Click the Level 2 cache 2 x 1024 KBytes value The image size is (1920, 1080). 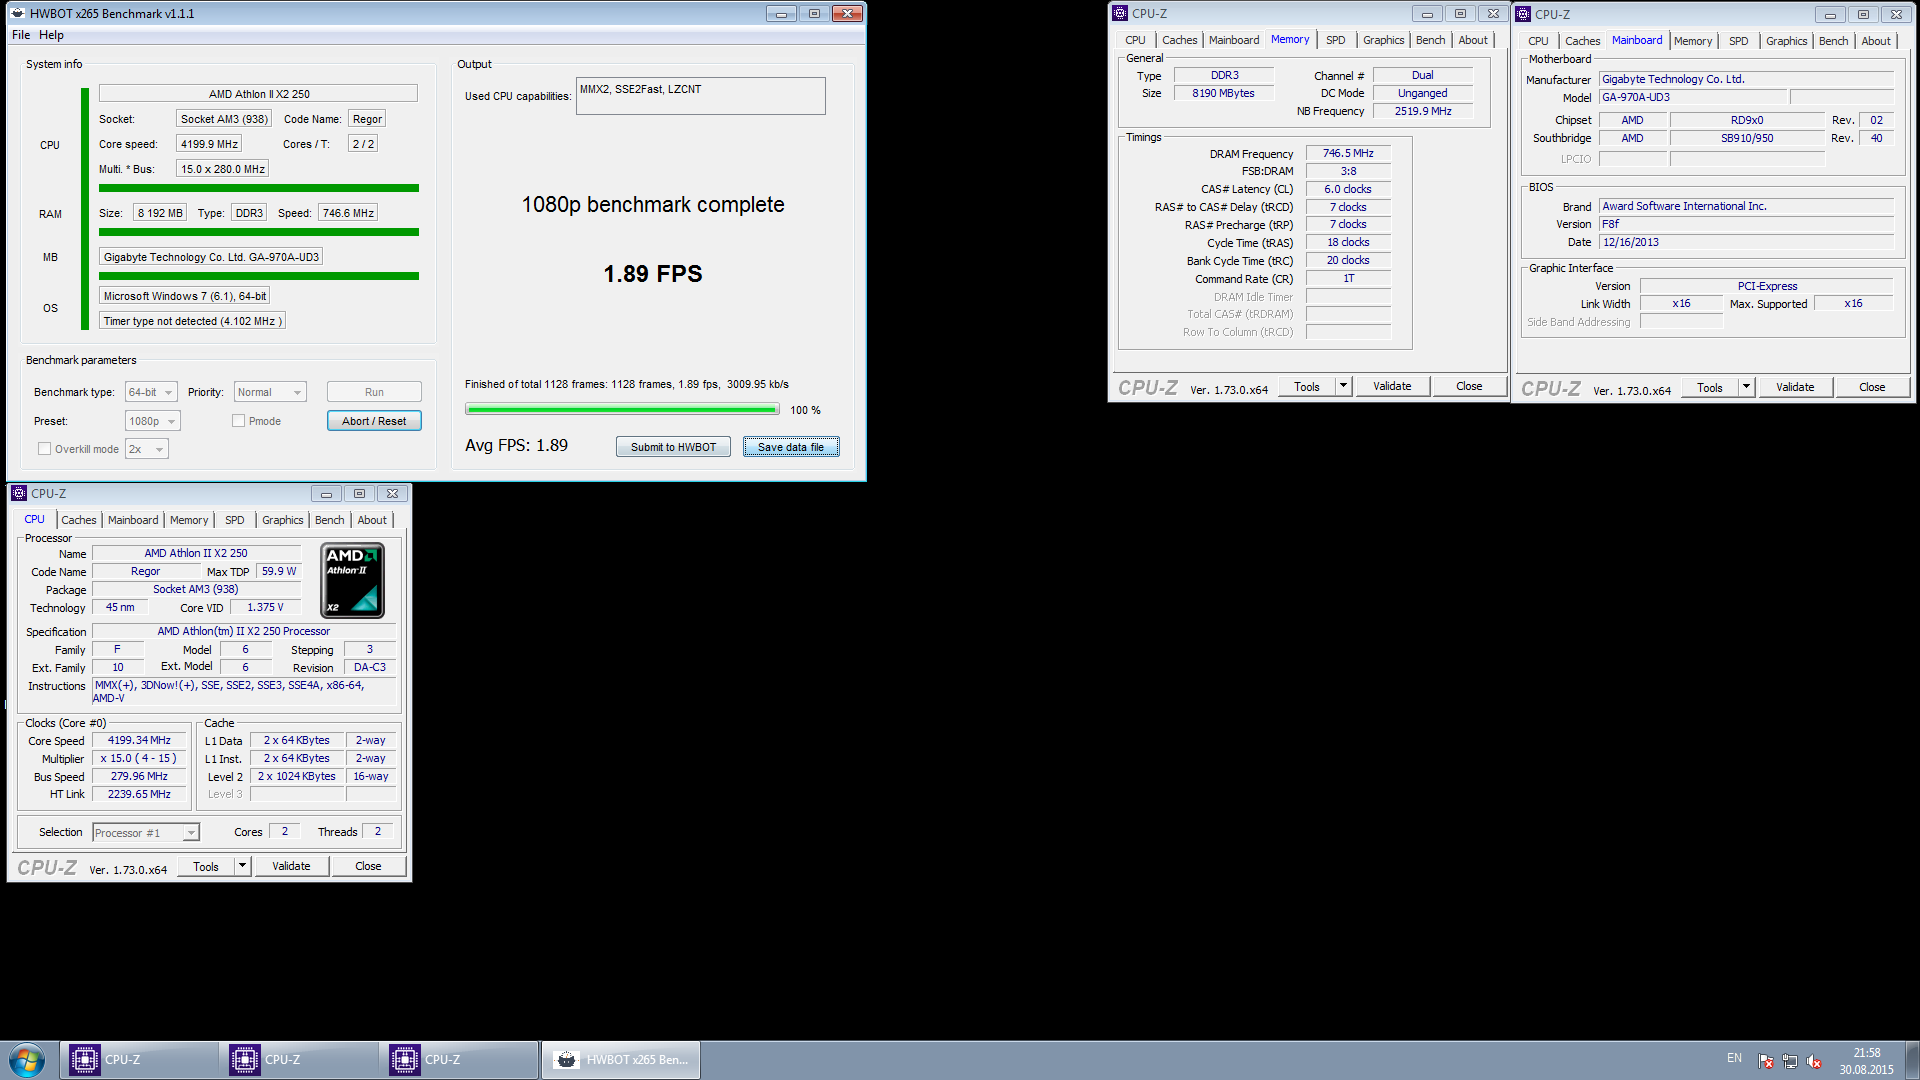(297, 776)
